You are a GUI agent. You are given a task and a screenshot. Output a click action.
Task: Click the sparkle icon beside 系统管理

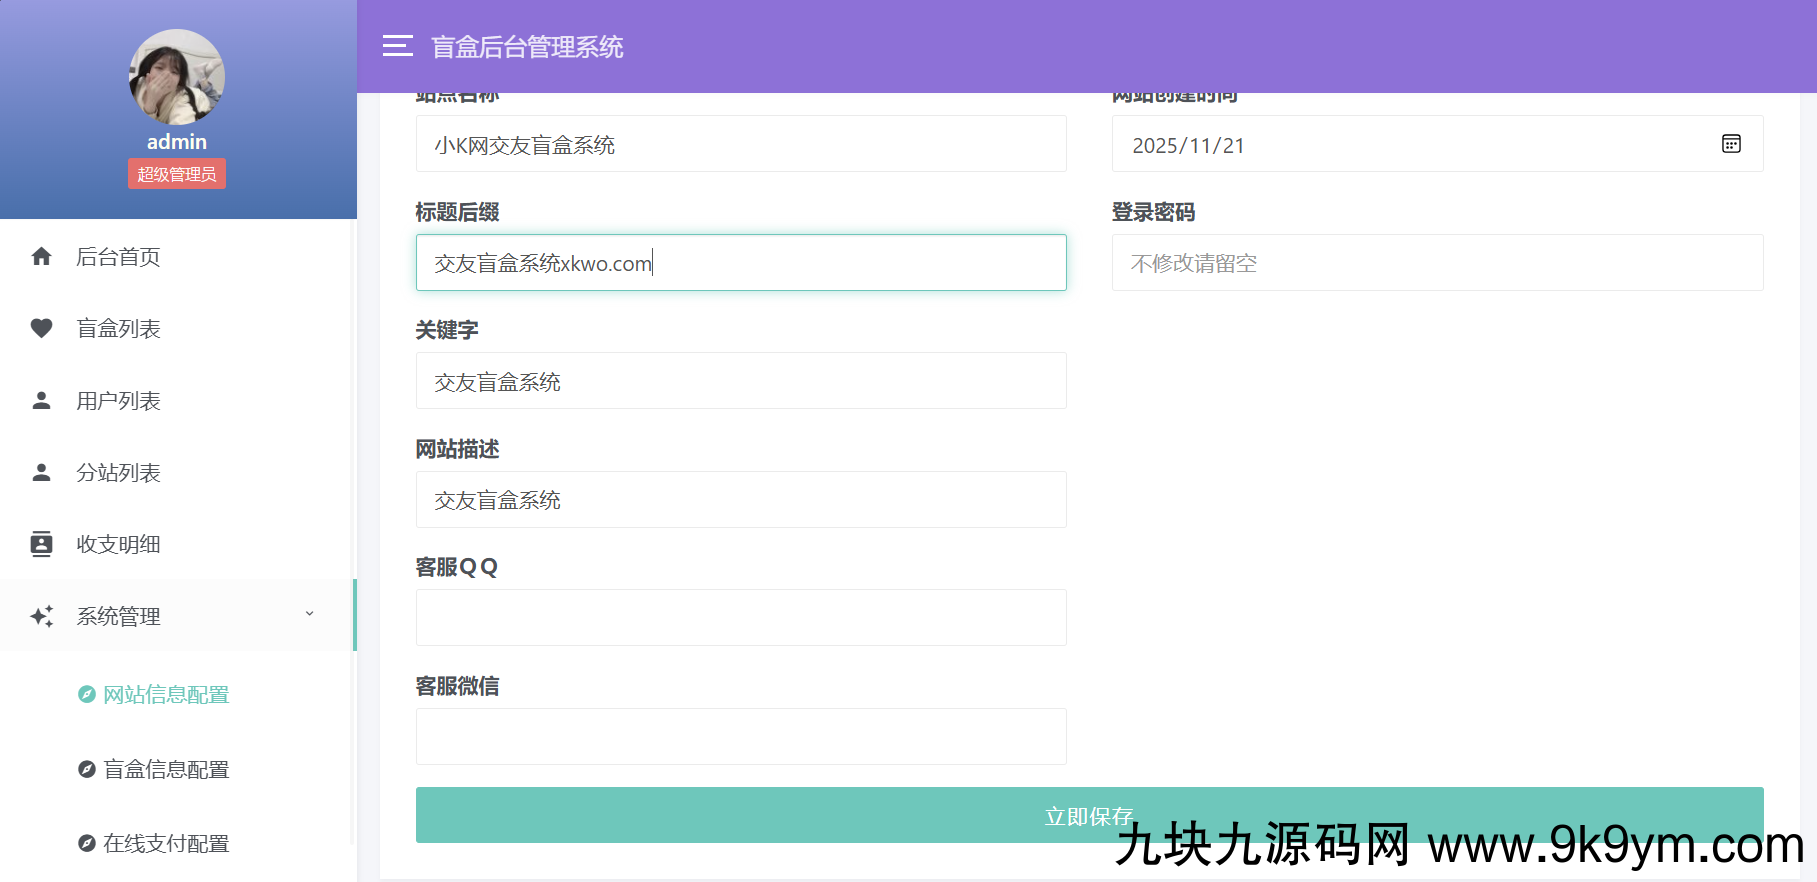pyautogui.click(x=41, y=616)
